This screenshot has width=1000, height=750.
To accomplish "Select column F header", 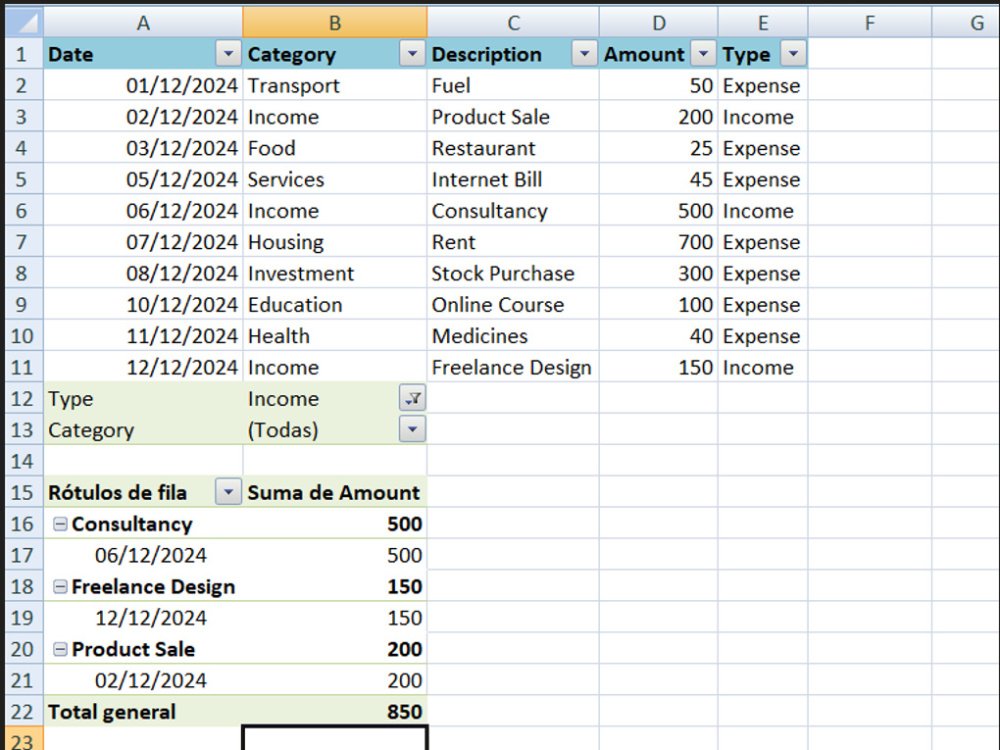I will (869, 22).
